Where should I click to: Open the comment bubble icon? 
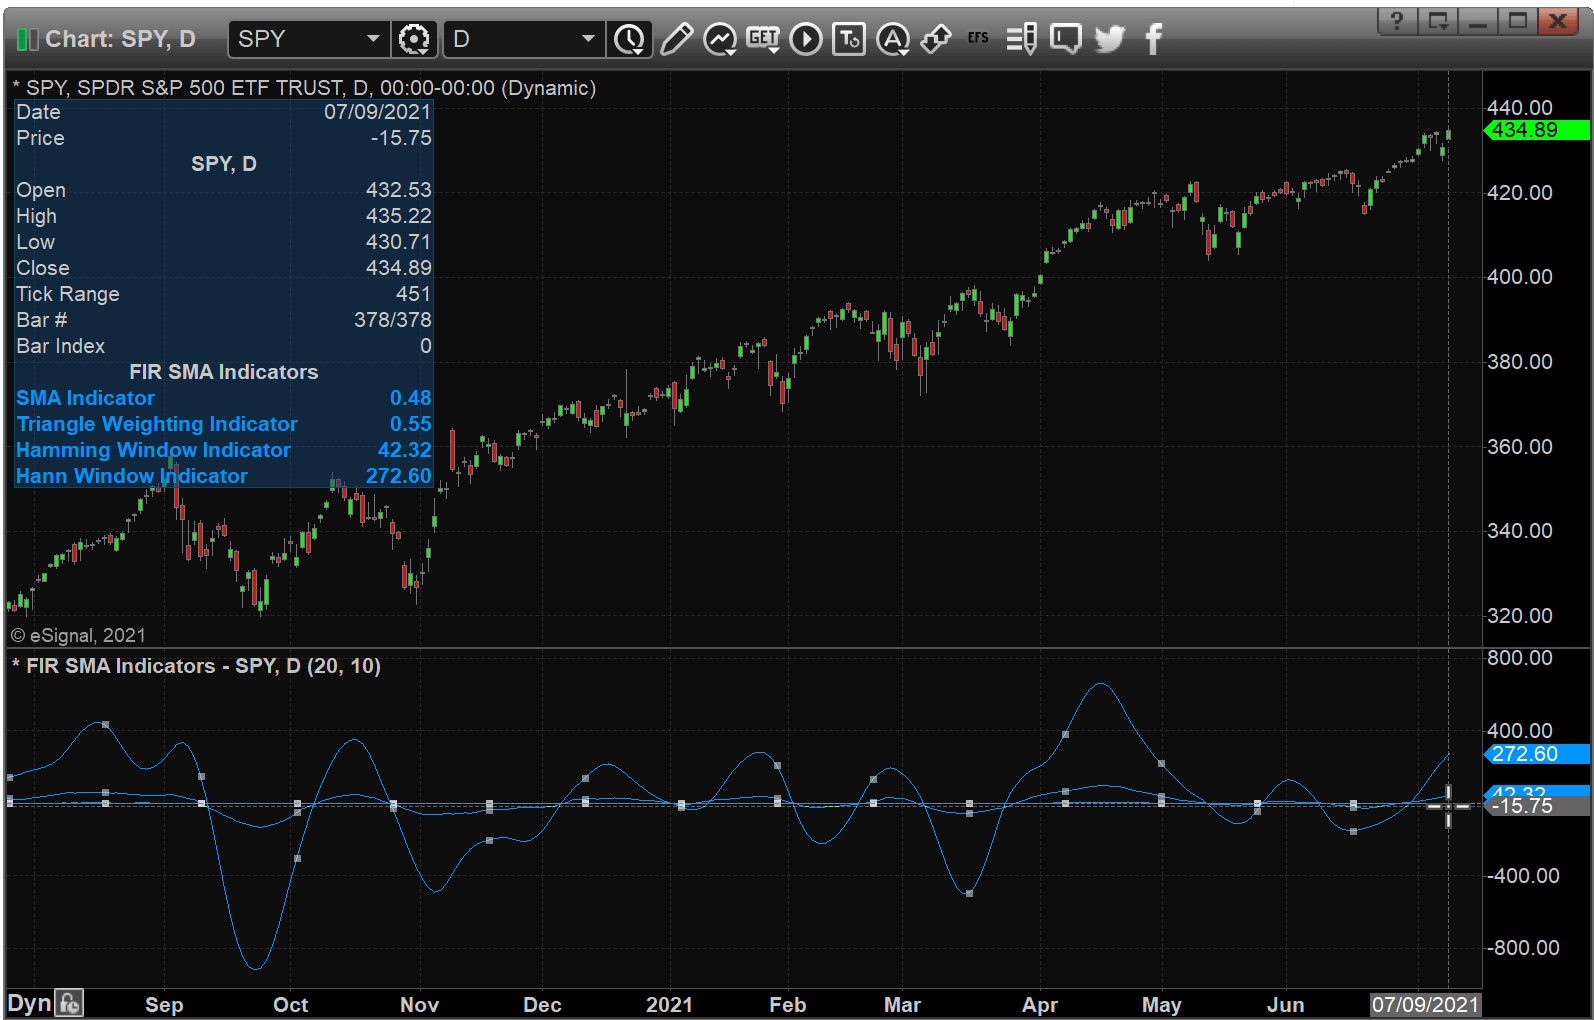point(1066,39)
